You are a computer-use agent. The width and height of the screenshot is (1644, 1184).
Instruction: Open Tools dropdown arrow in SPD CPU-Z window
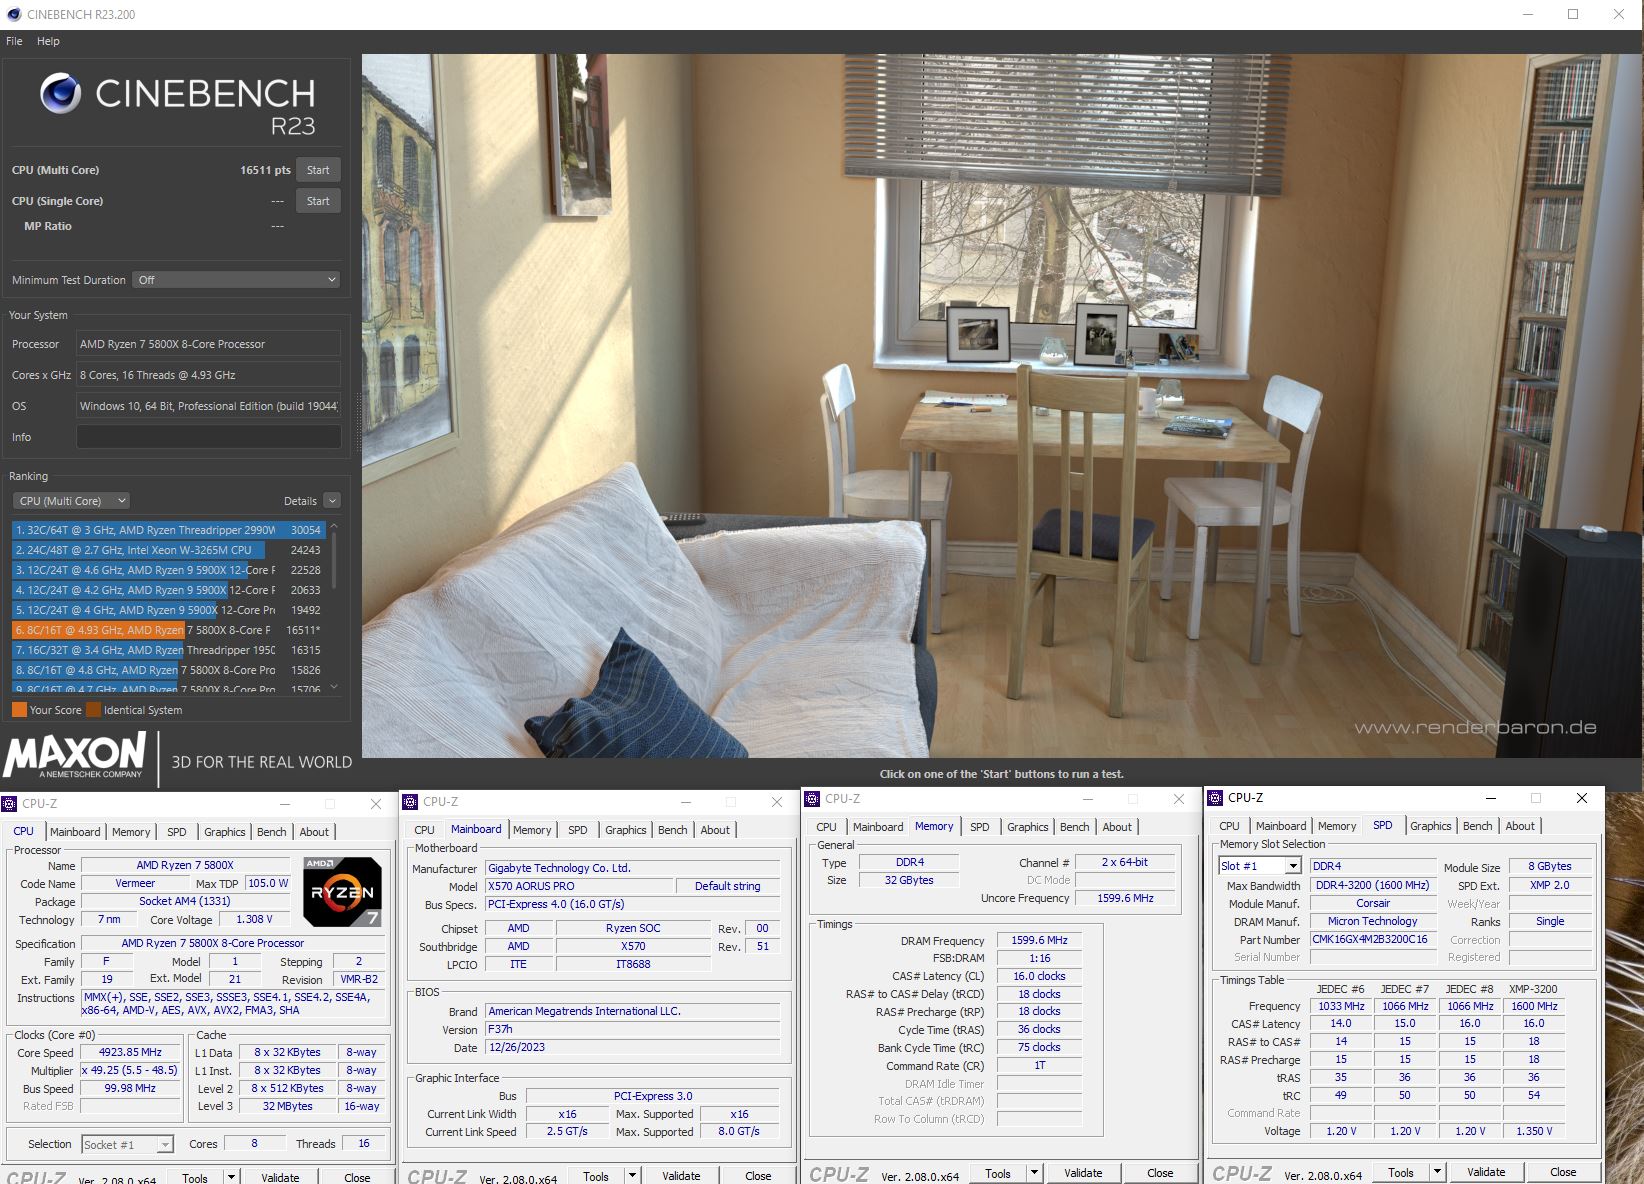coord(1437,1172)
